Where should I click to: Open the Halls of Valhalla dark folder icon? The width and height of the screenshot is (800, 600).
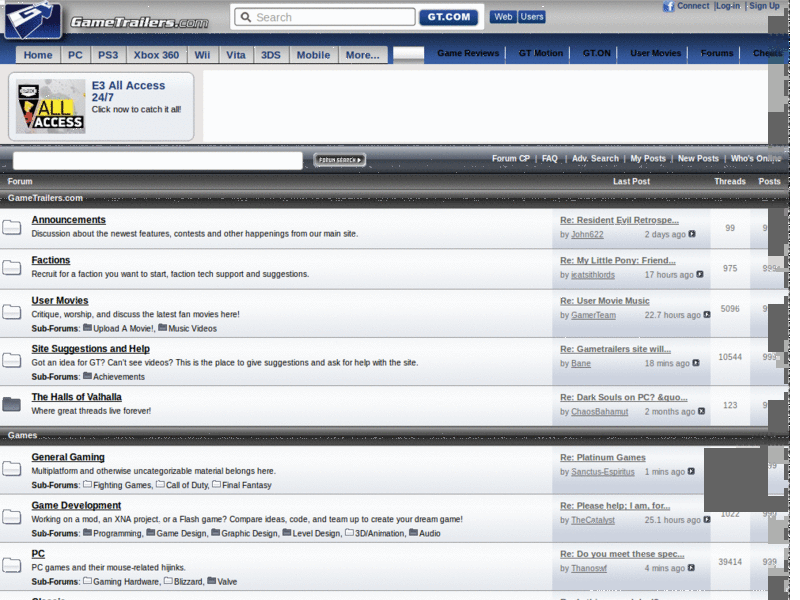[x=11, y=404]
